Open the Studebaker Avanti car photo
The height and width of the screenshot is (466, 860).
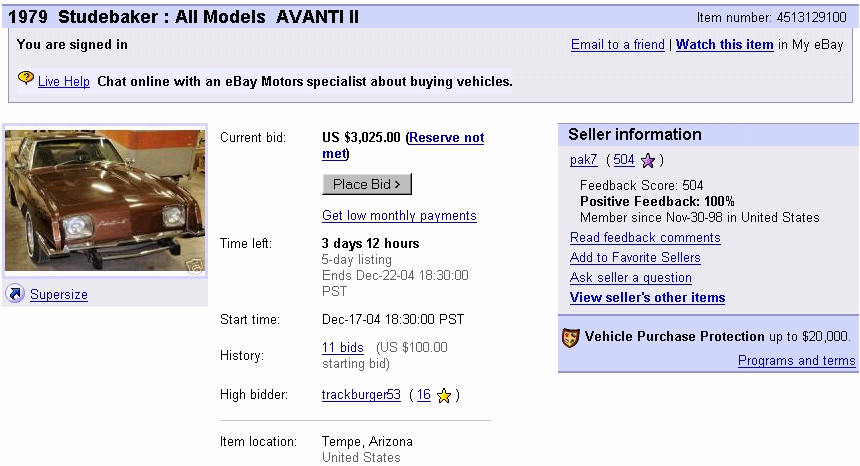coord(104,201)
